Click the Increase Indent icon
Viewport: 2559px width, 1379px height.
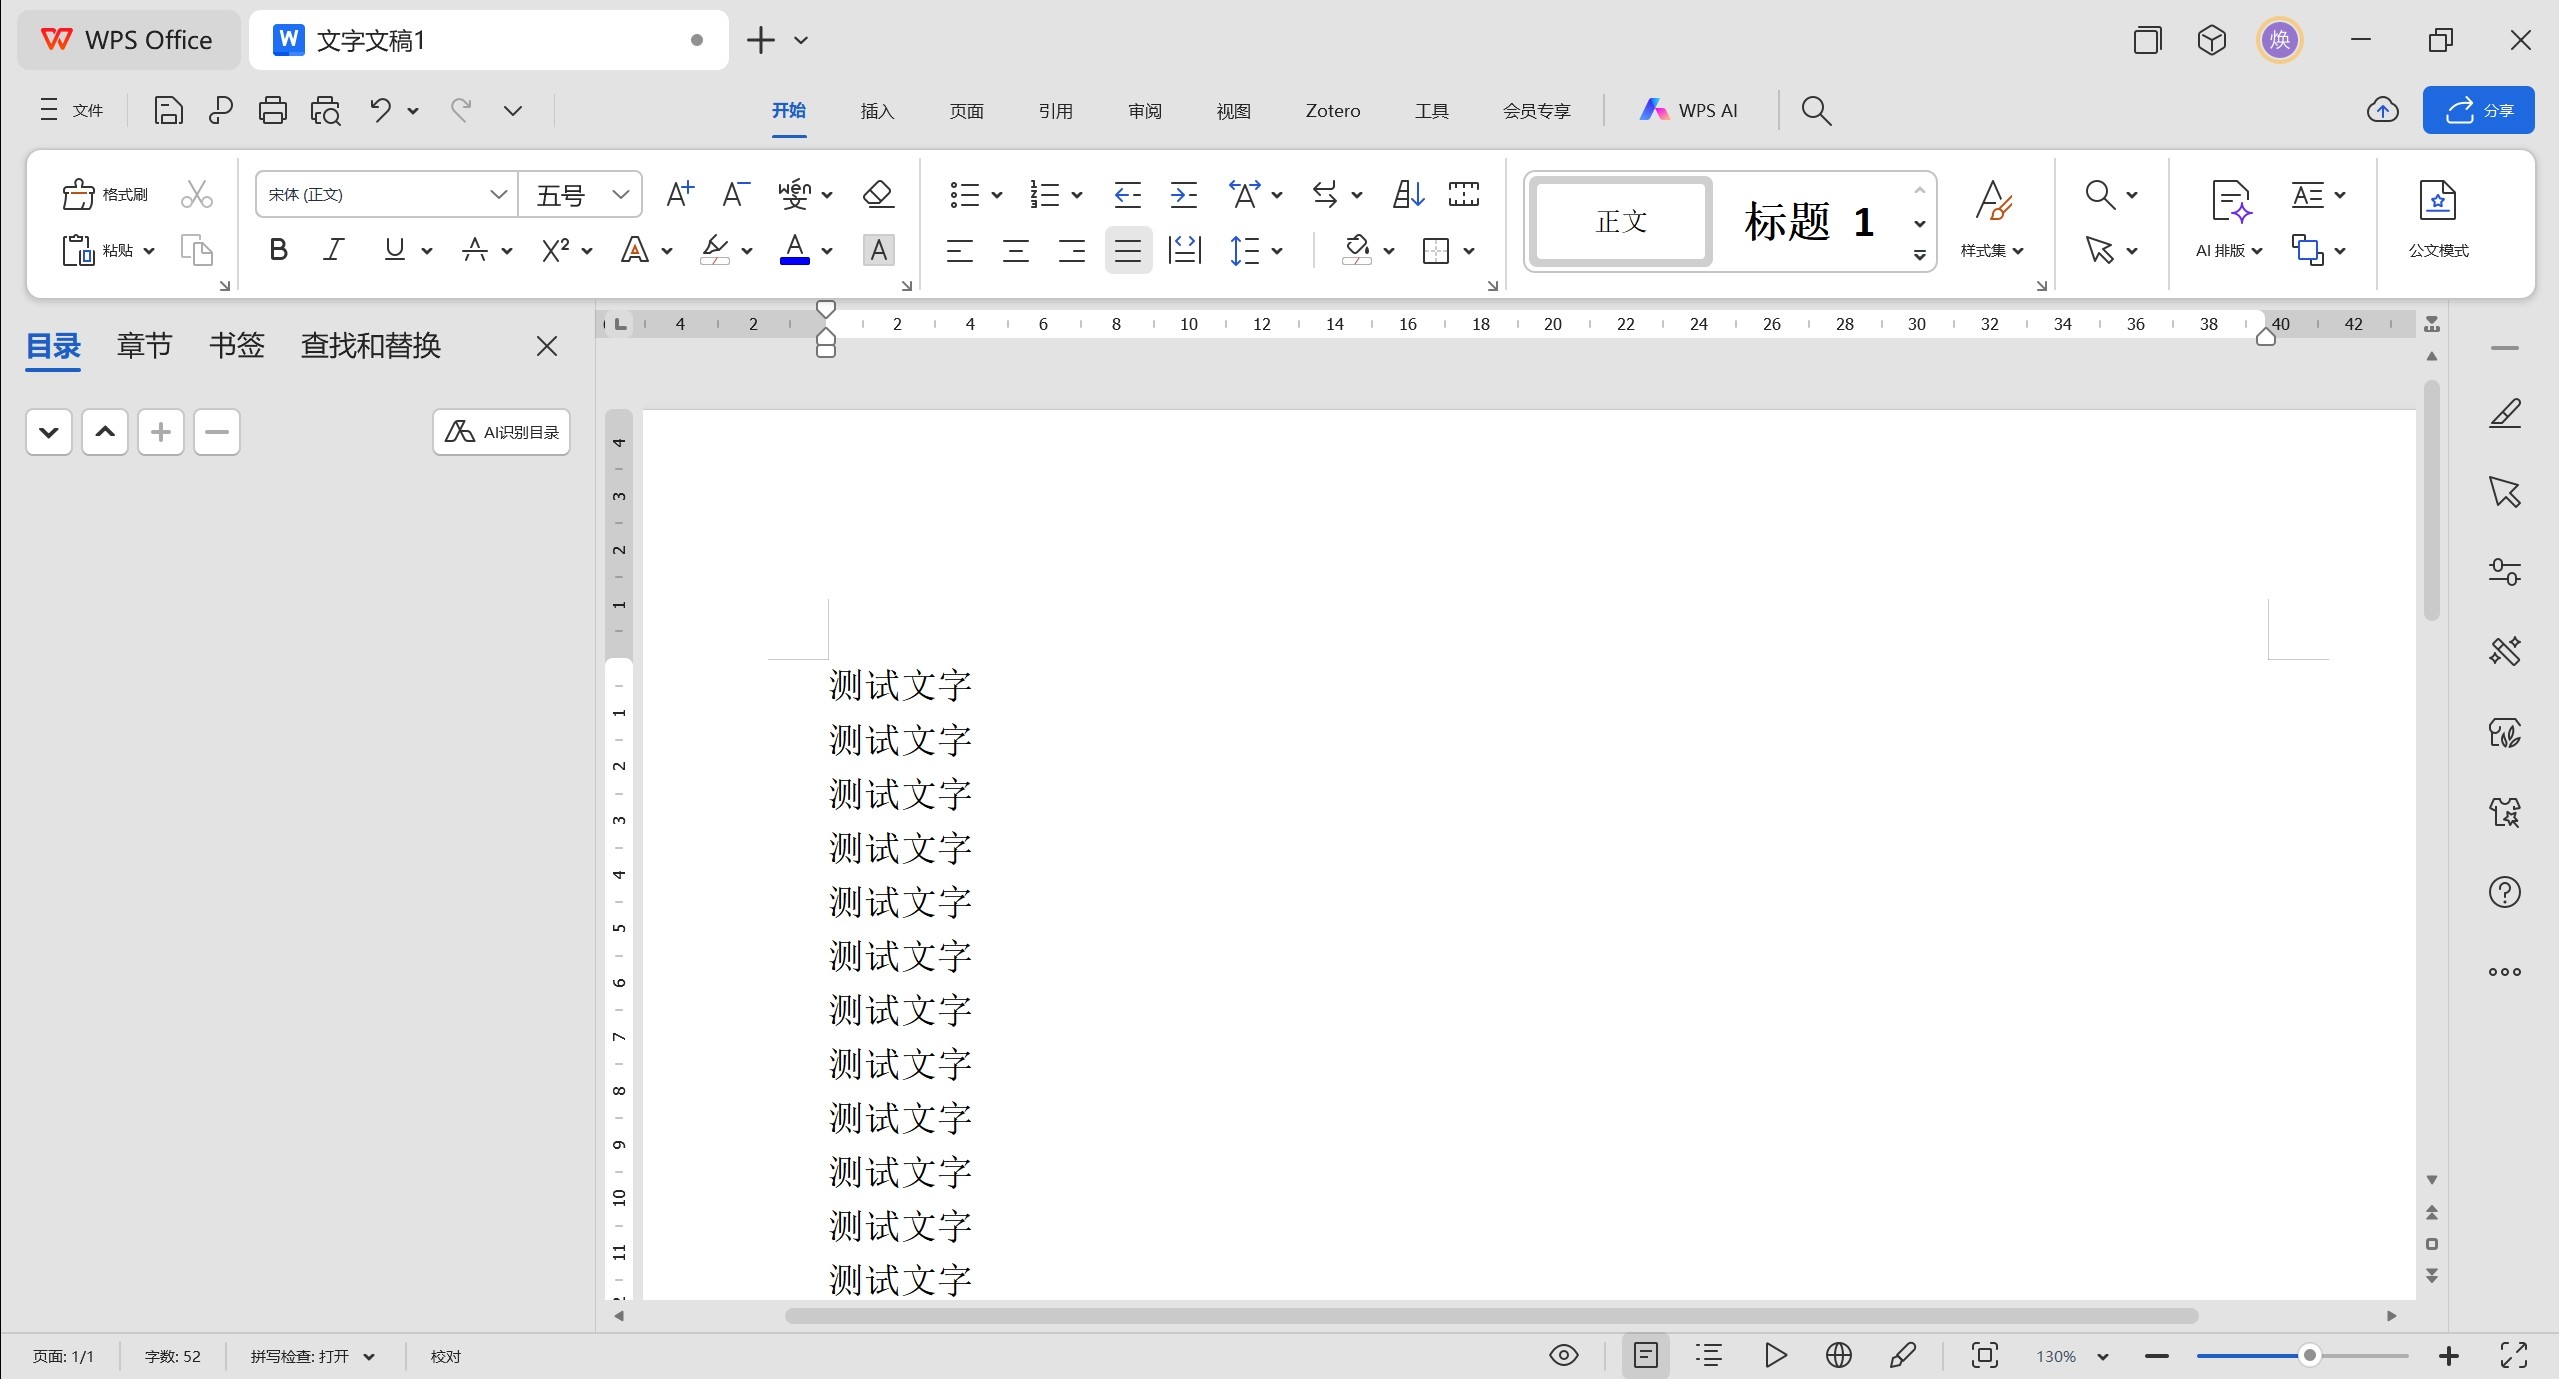(1184, 194)
